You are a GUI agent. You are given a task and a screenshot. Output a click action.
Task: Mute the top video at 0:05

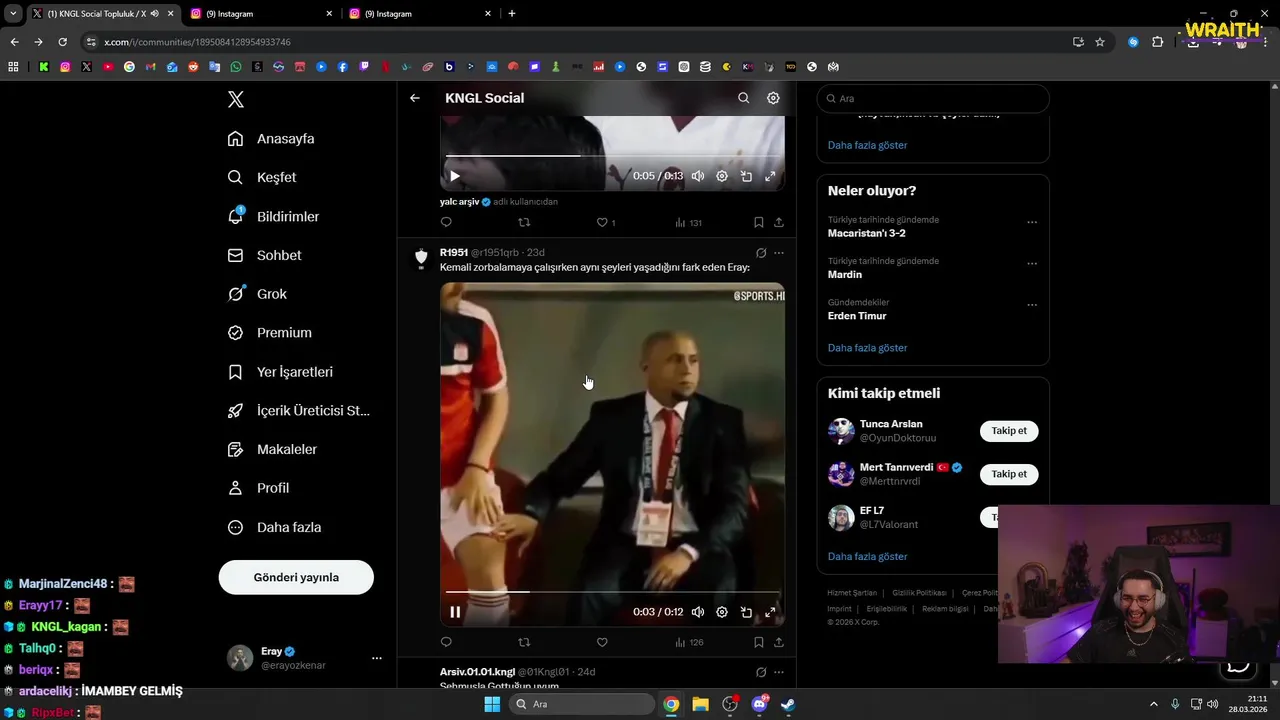(698, 176)
